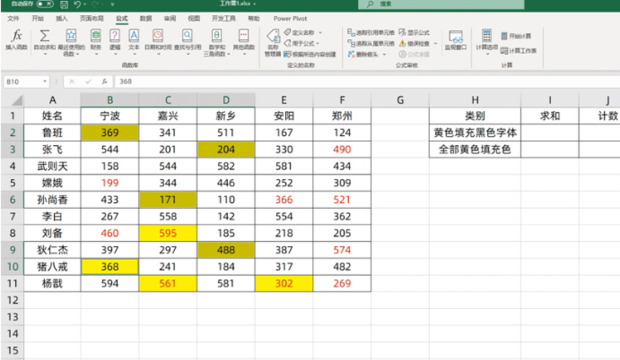This screenshot has height=360, width=620.
Task: Select the 求和 header cell
Action: click(x=550, y=116)
